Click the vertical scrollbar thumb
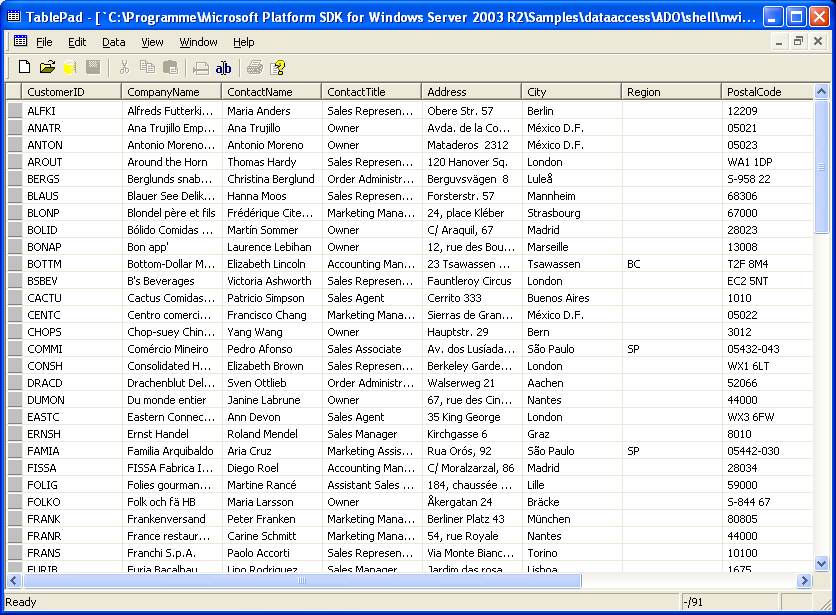Viewport: 836px width, 615px height. point(822,167)
